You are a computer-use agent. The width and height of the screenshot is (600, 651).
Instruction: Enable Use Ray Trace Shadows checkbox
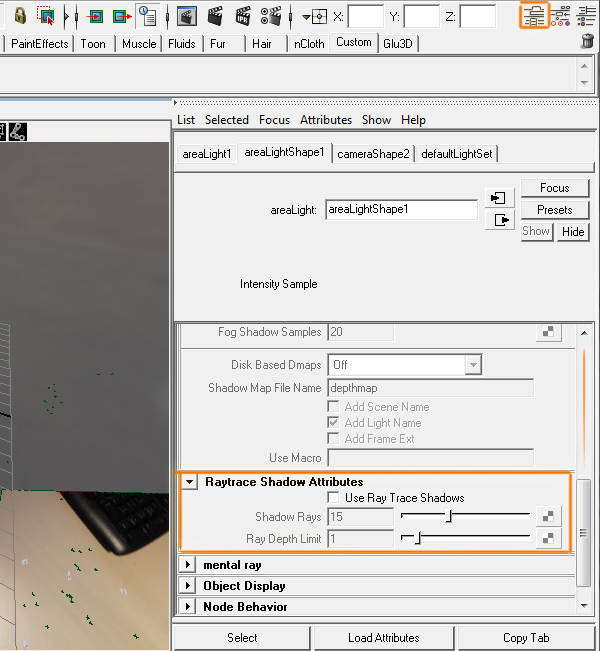(x=333, y=497)
